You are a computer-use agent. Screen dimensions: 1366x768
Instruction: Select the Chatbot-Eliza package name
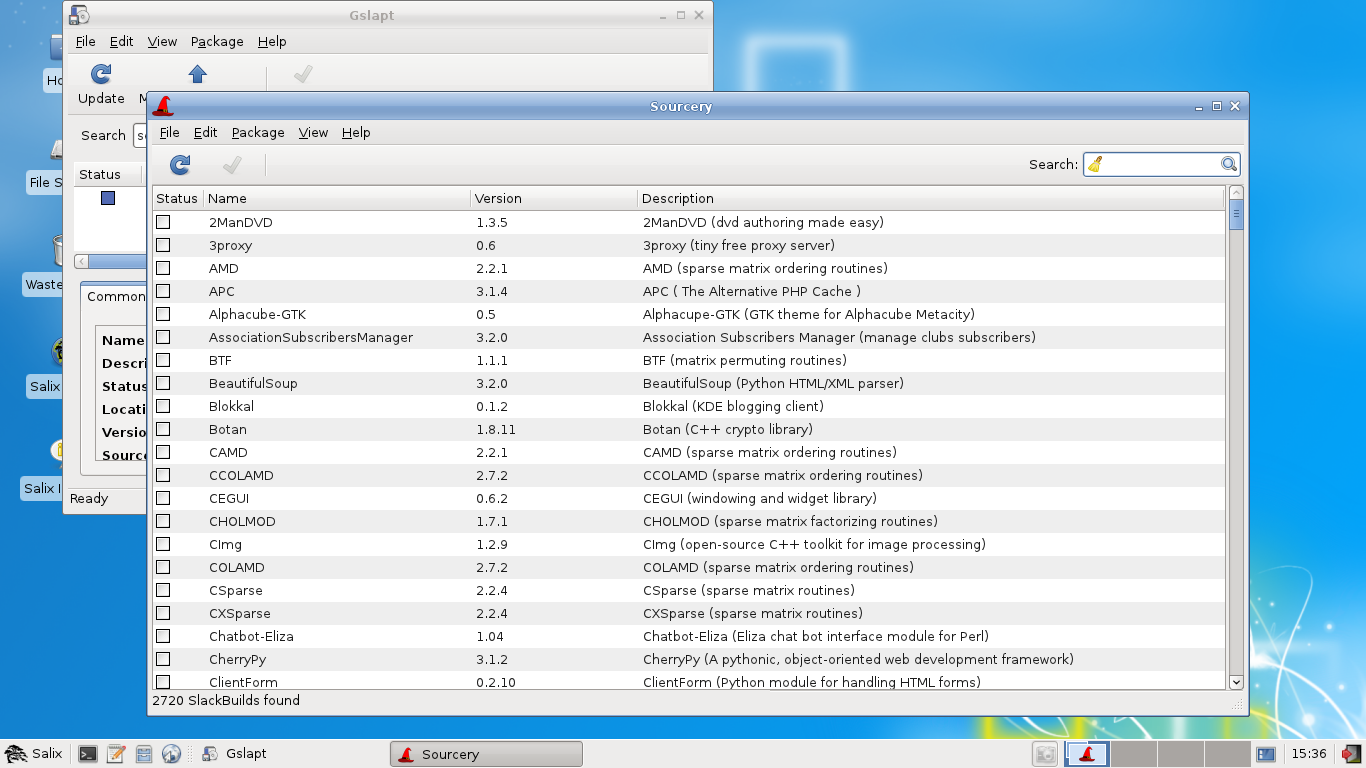click(x=251, y=636)
